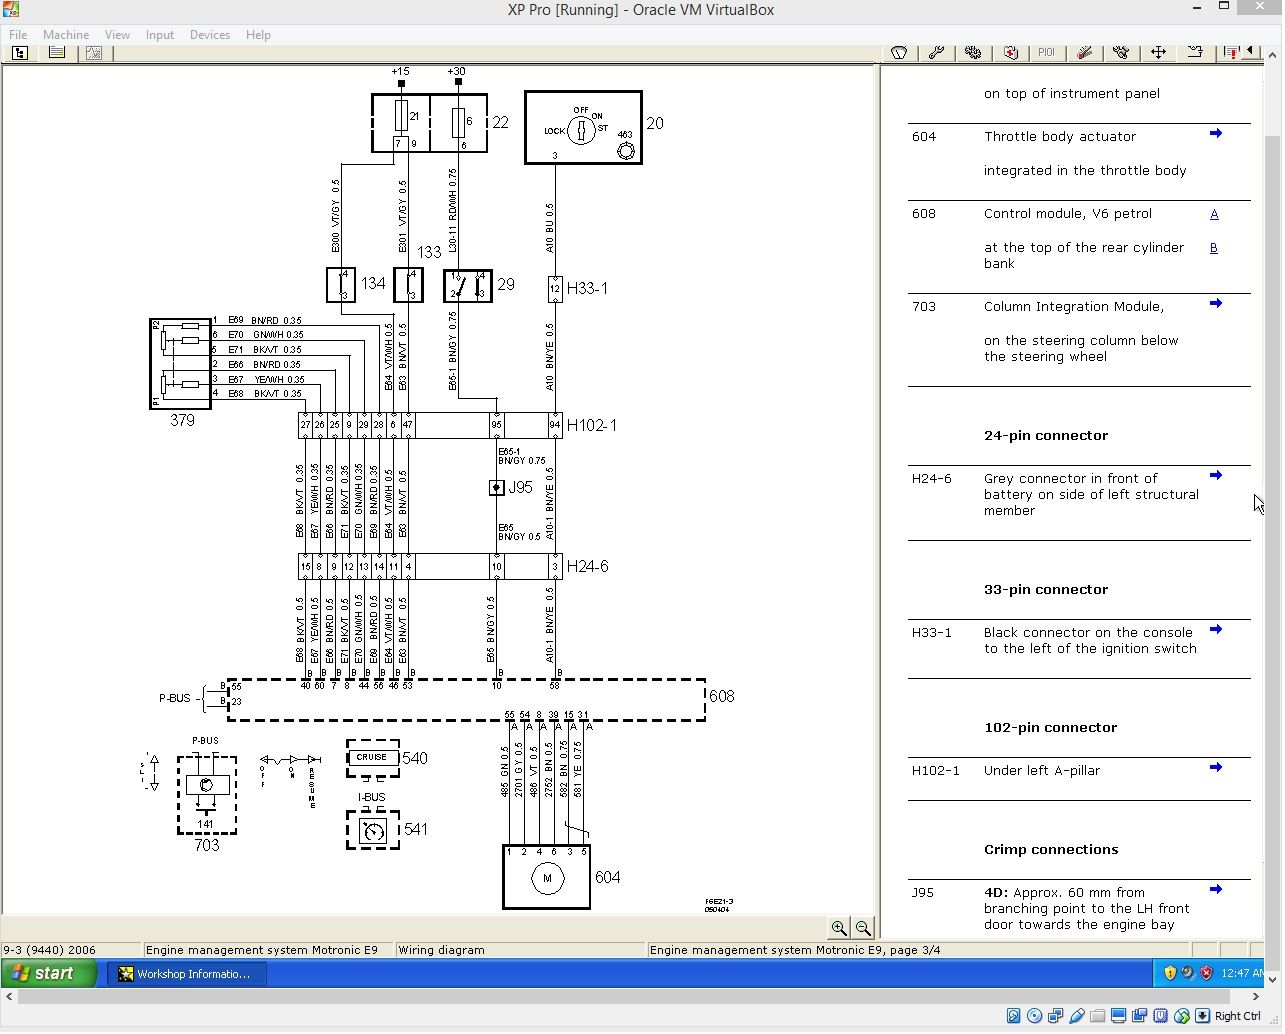The width and height of the screenshot is (1285, 1034).
Task: Click the A link next to Control module, V6 petrol
Action: [x=1214, y=214]
